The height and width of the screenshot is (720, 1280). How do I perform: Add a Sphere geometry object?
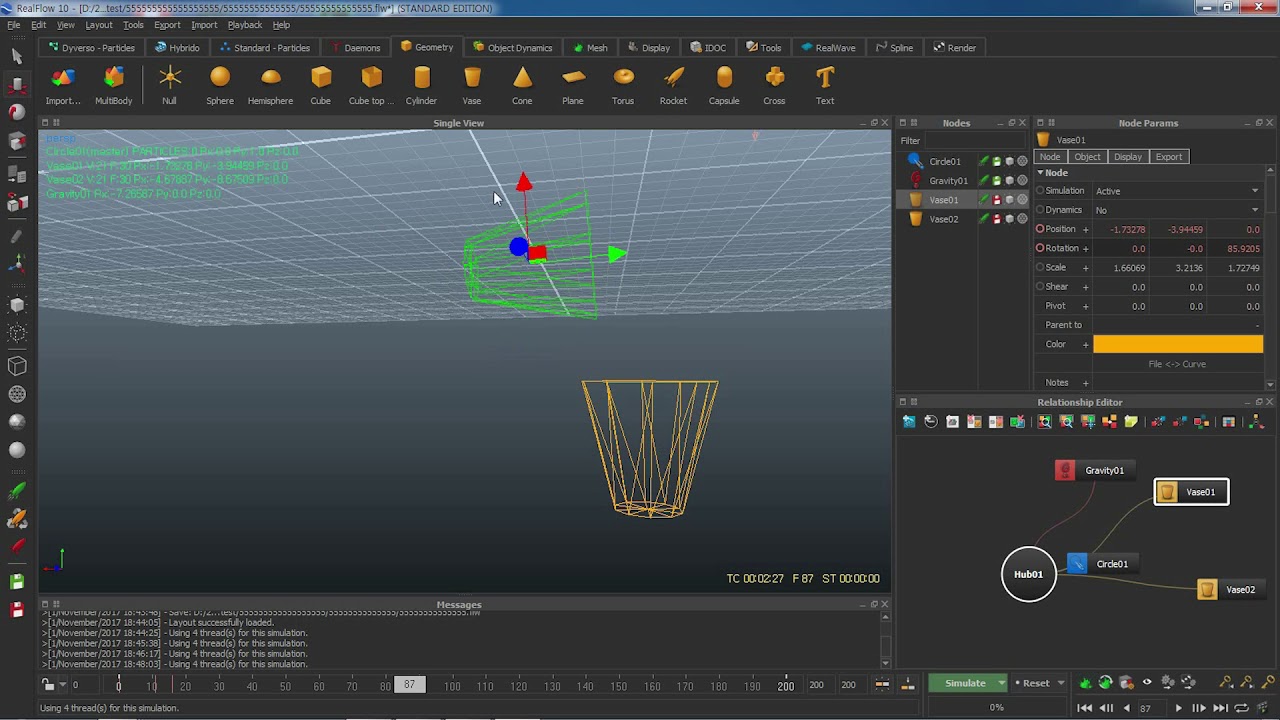pyautogui.click(x=220, y=85)
